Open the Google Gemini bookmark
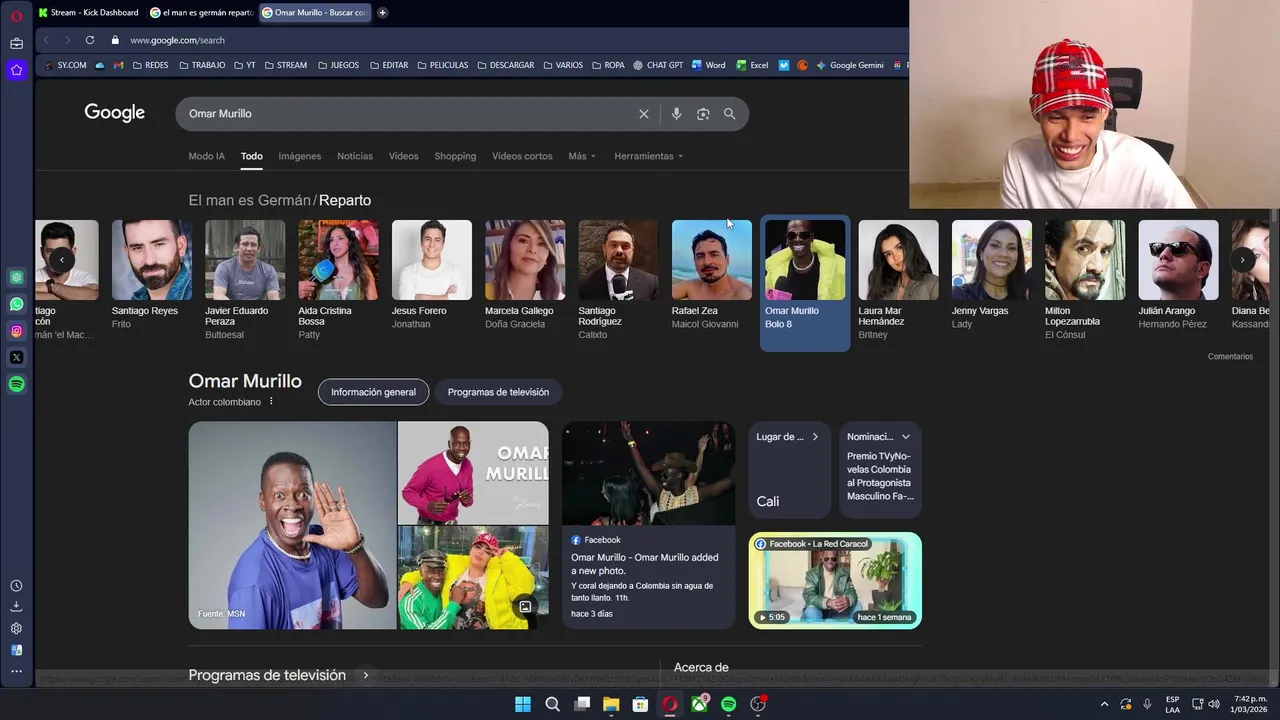 click(x=850, y=65)
